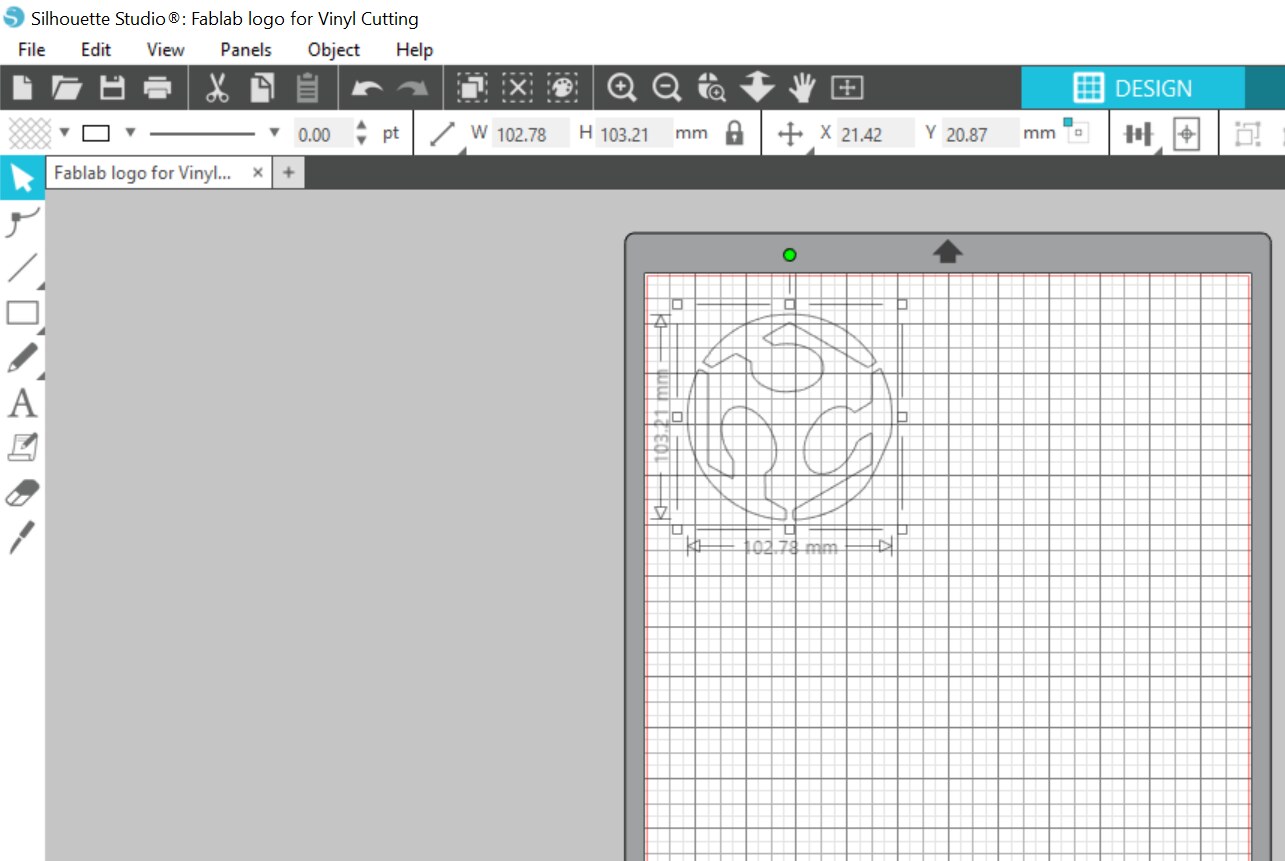Image resolution: width=1285 pixels, height=861 pixels.
Task: Zoom in with the plus magnifier
Action: [x=622, y=88]
